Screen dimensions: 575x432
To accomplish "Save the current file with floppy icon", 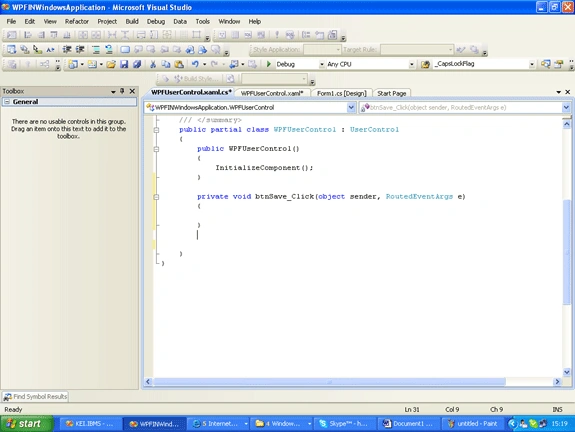I will (x=124, y=64).
